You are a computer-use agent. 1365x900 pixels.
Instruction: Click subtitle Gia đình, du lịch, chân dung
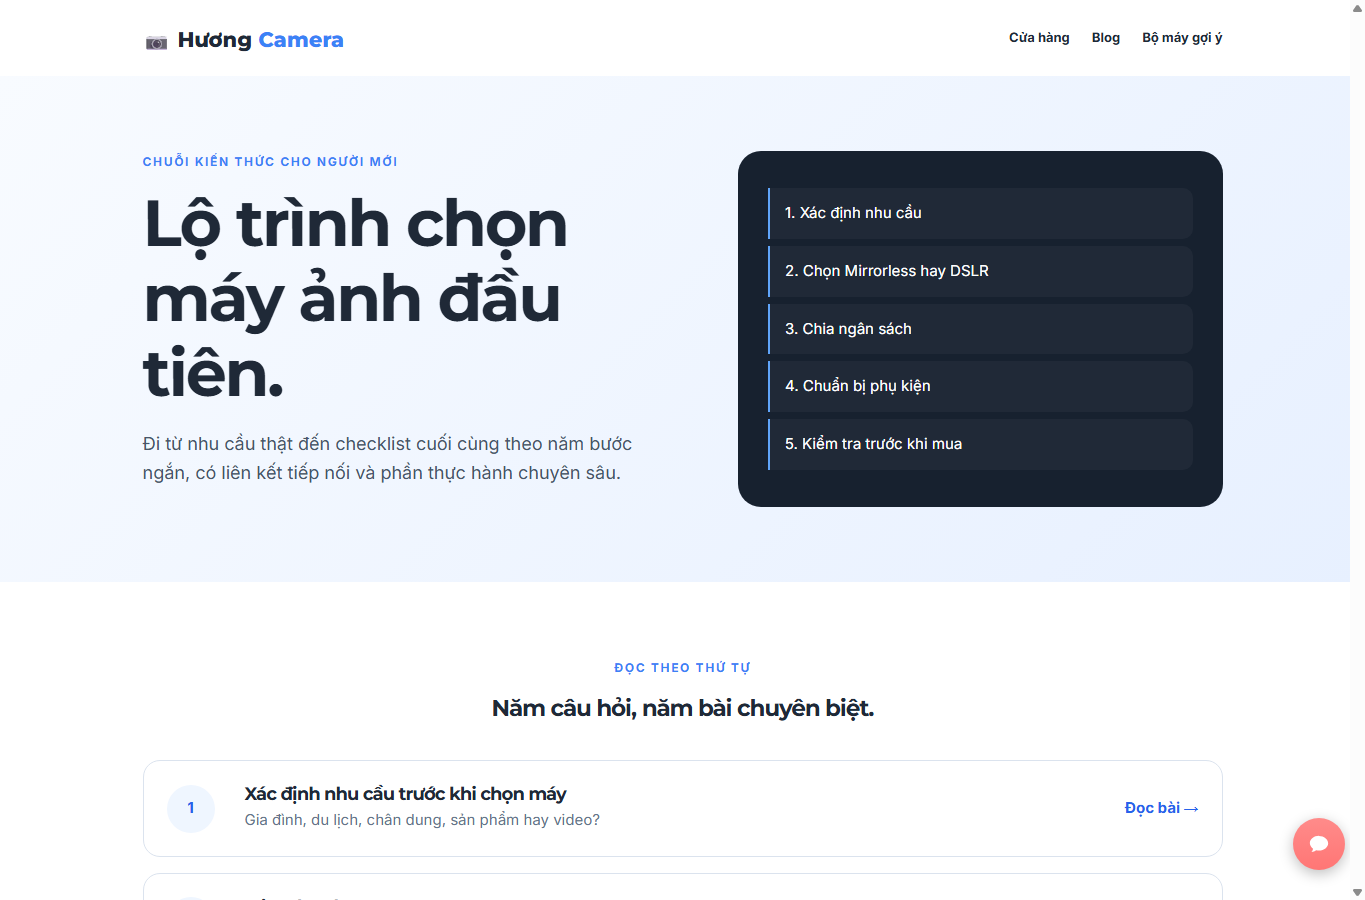(x=422, y=820)
